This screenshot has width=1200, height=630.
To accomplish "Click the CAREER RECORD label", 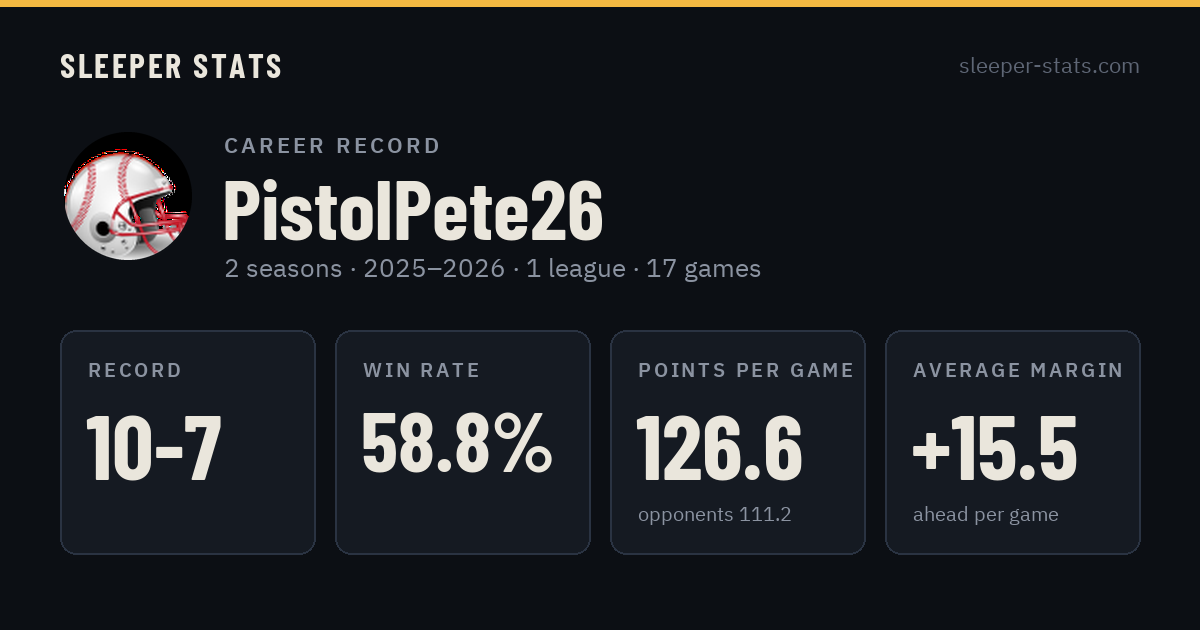I will coord(332,146).
